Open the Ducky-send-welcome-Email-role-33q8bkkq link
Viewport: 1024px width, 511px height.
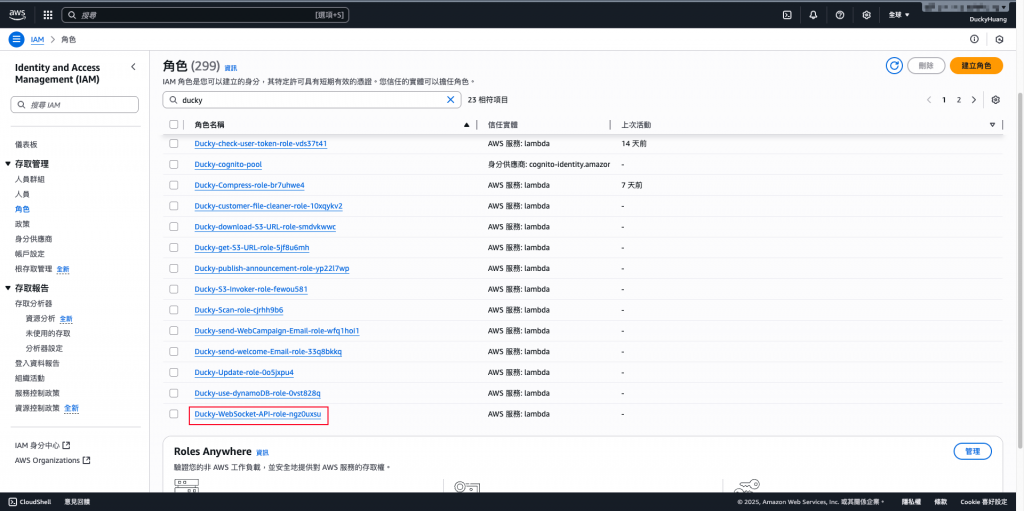click(x=268, y=352)
